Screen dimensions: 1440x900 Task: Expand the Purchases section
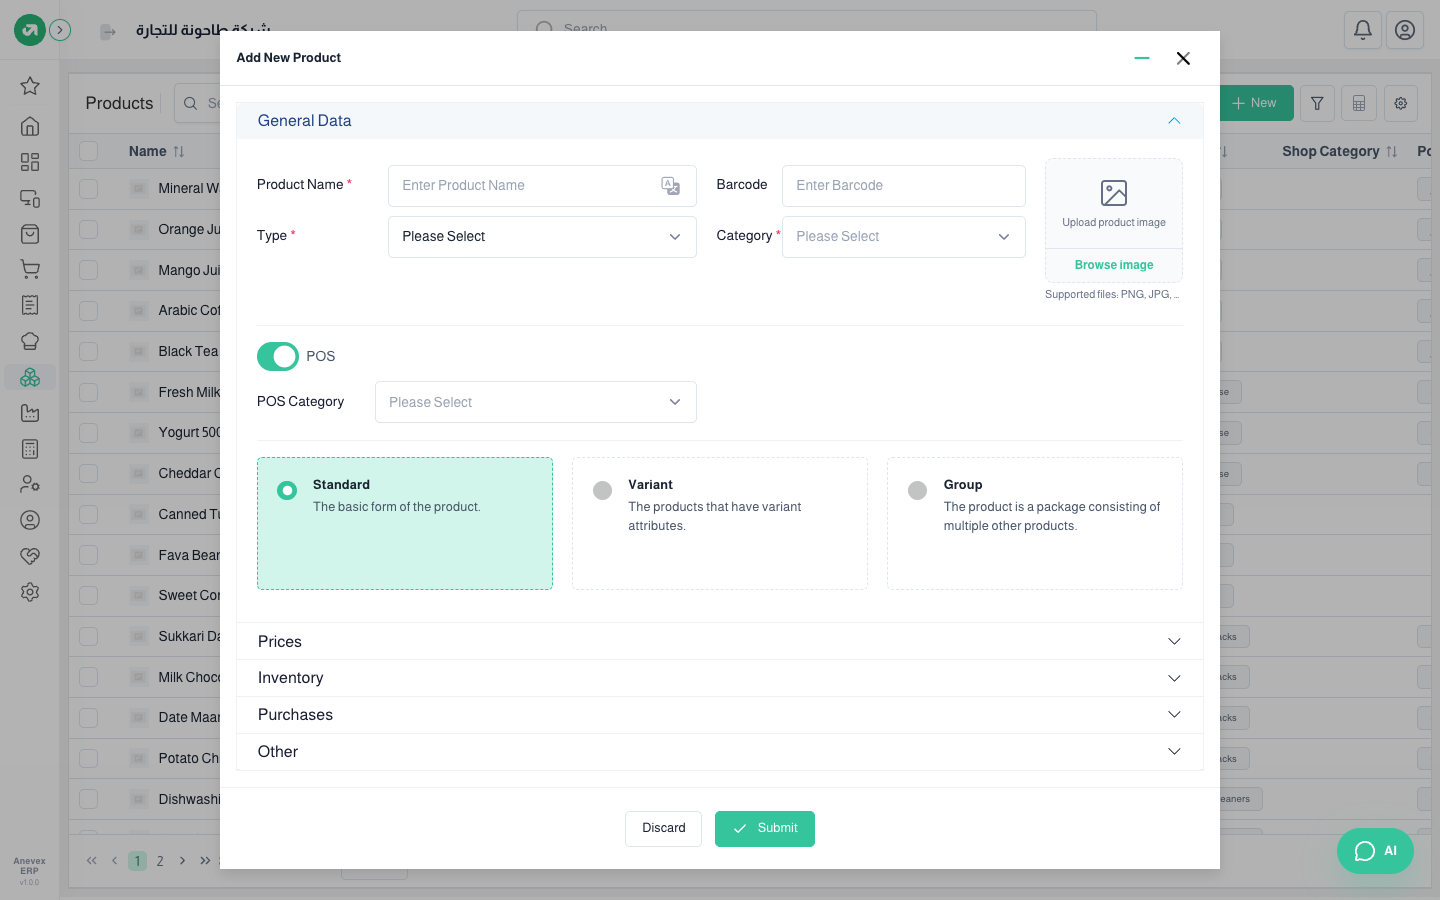(x=720, y=715)
